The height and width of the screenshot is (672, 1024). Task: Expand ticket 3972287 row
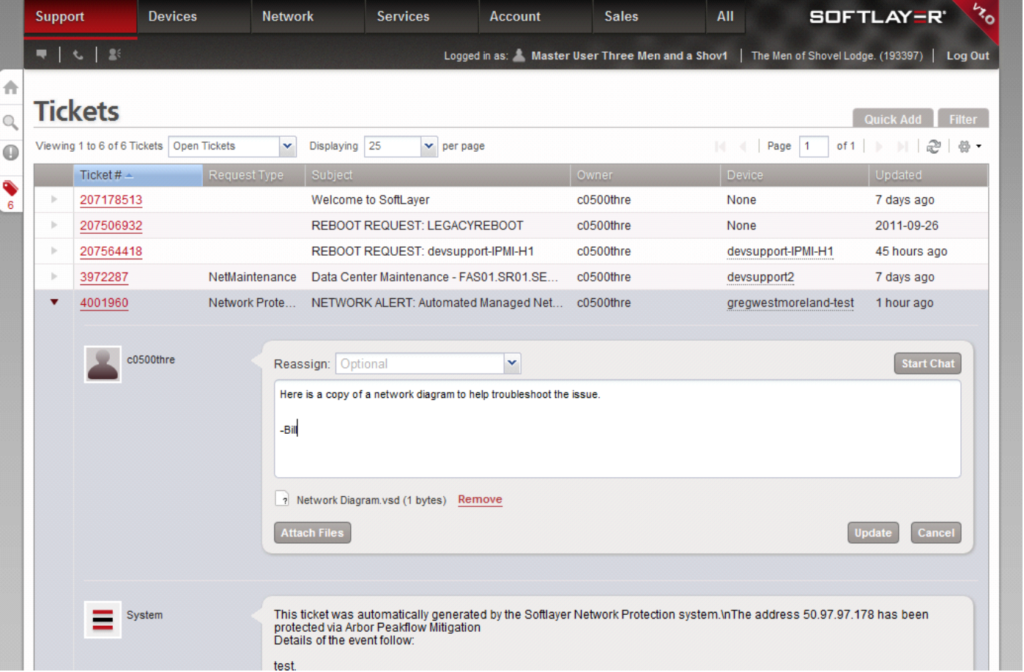(54, 276)
